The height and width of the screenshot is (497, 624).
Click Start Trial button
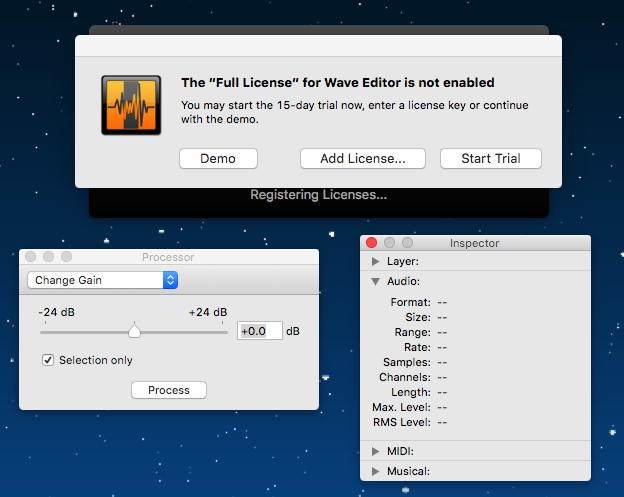click(491, 158)
